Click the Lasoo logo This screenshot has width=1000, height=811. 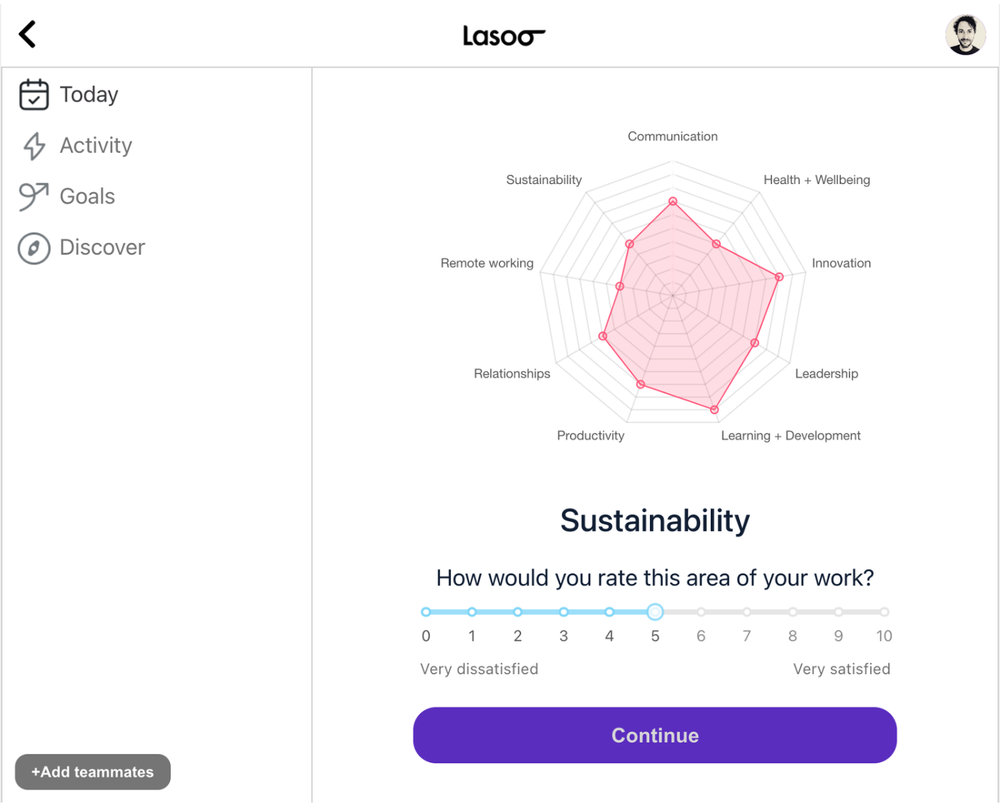click(x=503, y=36)
